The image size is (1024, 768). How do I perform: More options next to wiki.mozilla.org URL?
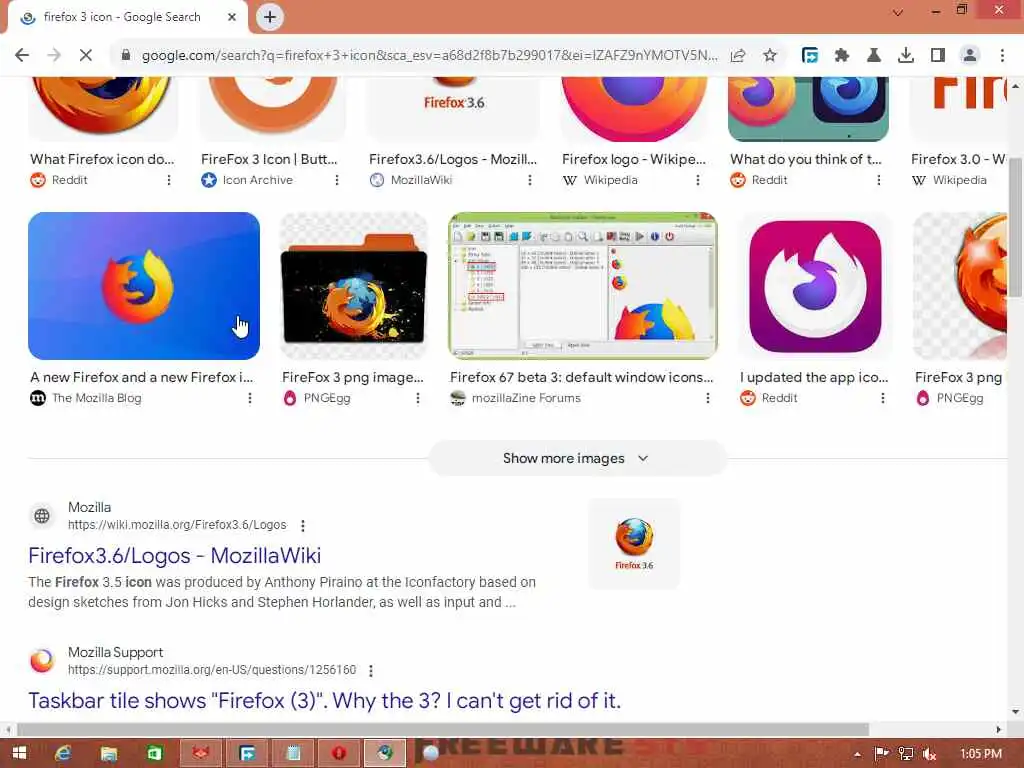point(302,526)
